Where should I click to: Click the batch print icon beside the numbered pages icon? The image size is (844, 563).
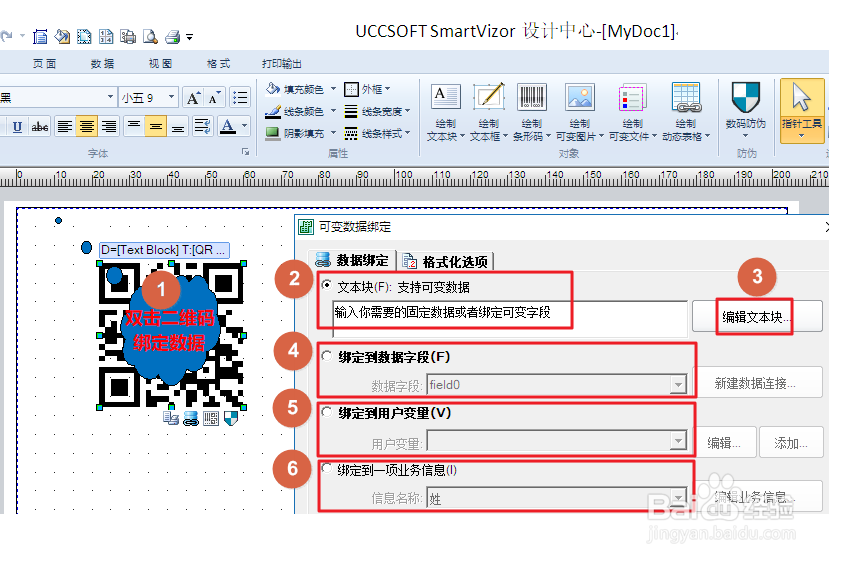(128, 37)
